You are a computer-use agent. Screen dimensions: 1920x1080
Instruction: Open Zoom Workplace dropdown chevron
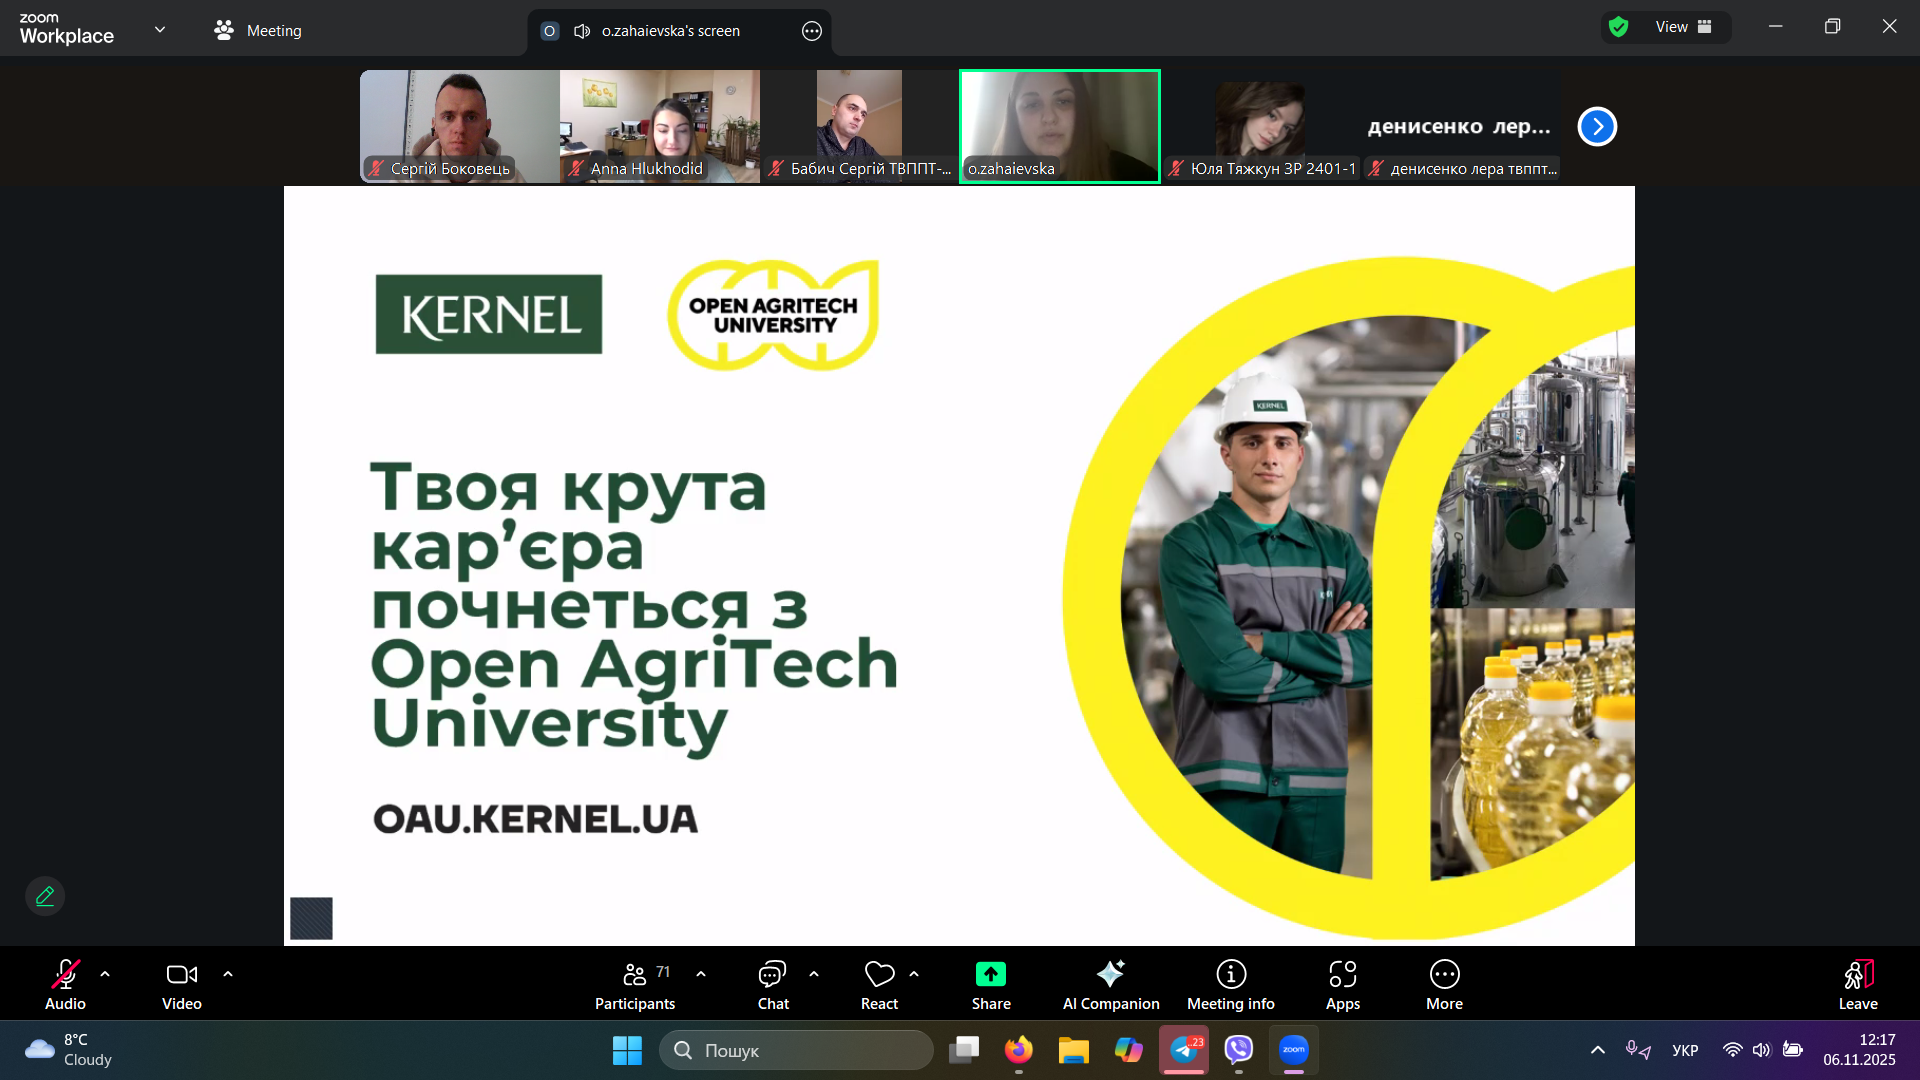pyautogui.click(x=160, y=29)
